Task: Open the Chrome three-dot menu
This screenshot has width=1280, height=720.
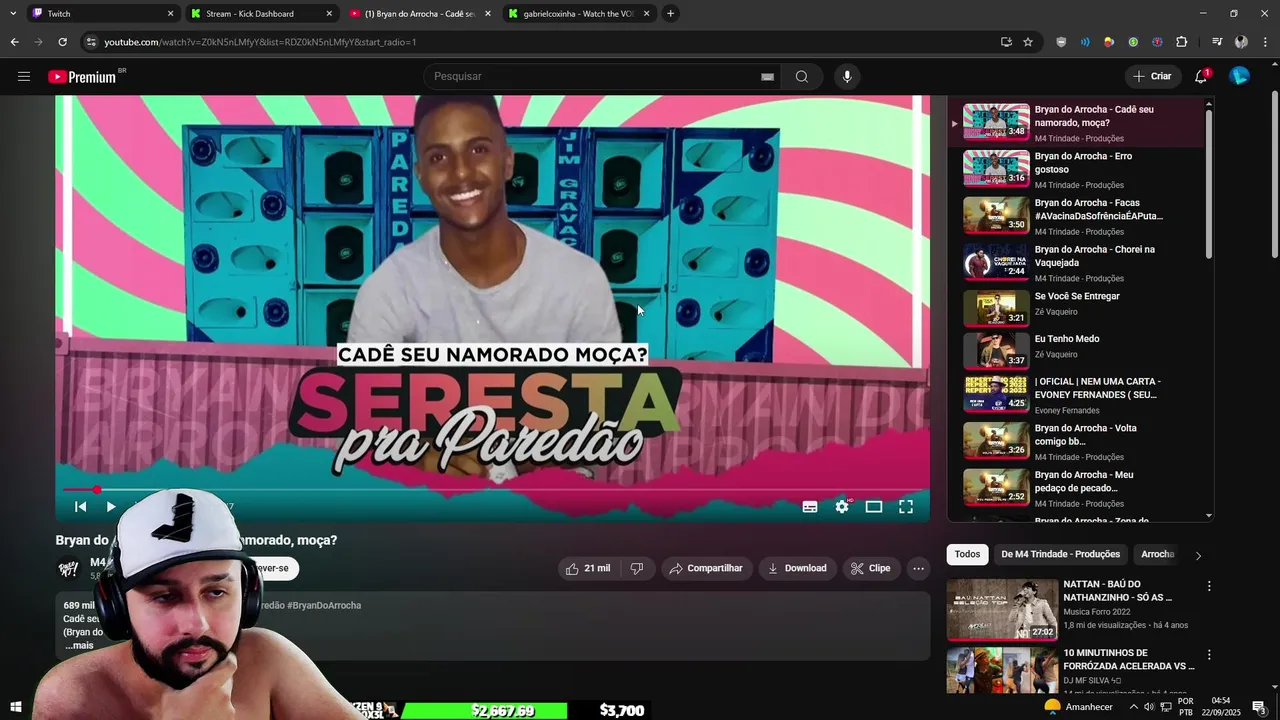Action: pos(1265,42)
